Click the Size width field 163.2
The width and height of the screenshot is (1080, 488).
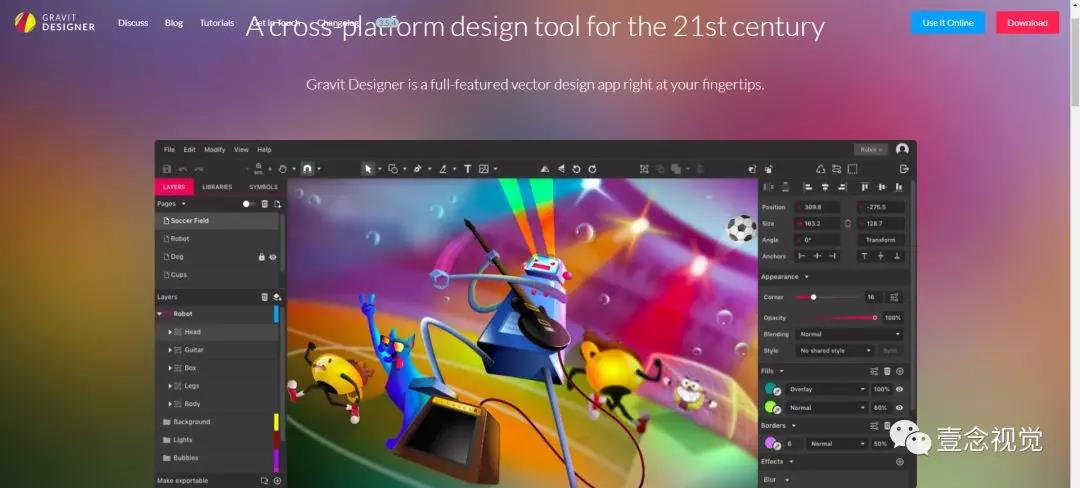pos(817,223)
